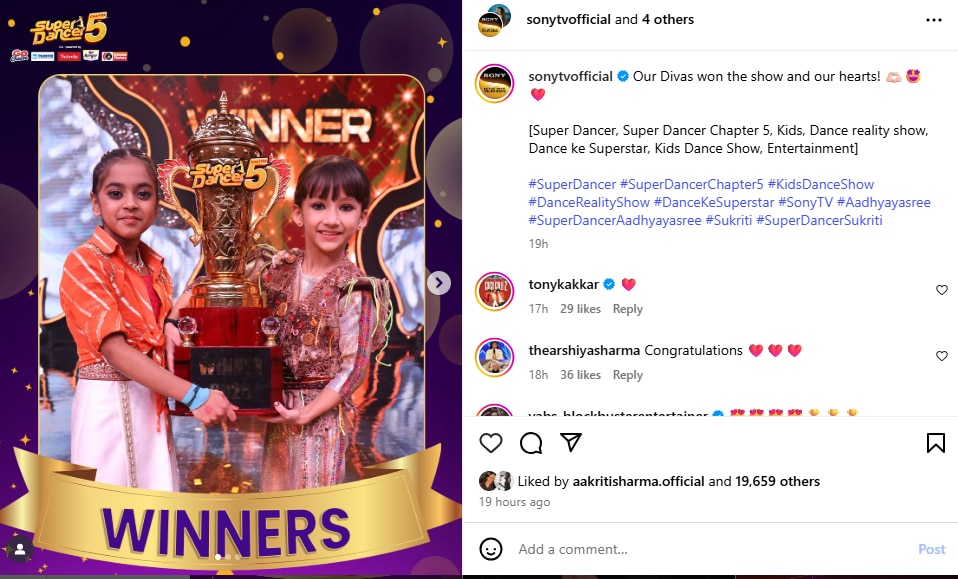Reply to tonykakkar's comment
Image resolution: width=958 pixels, height=579 pixels.
pos(627,309)
